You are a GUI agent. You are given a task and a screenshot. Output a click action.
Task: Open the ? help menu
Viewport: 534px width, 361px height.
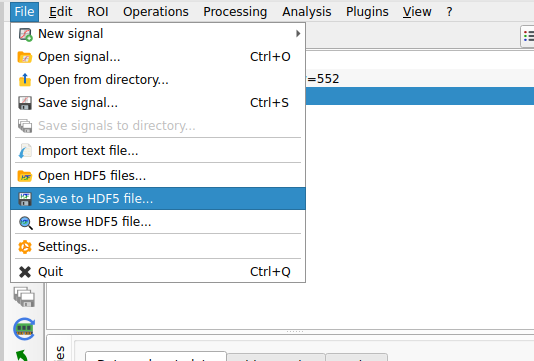tap(450, 12)
